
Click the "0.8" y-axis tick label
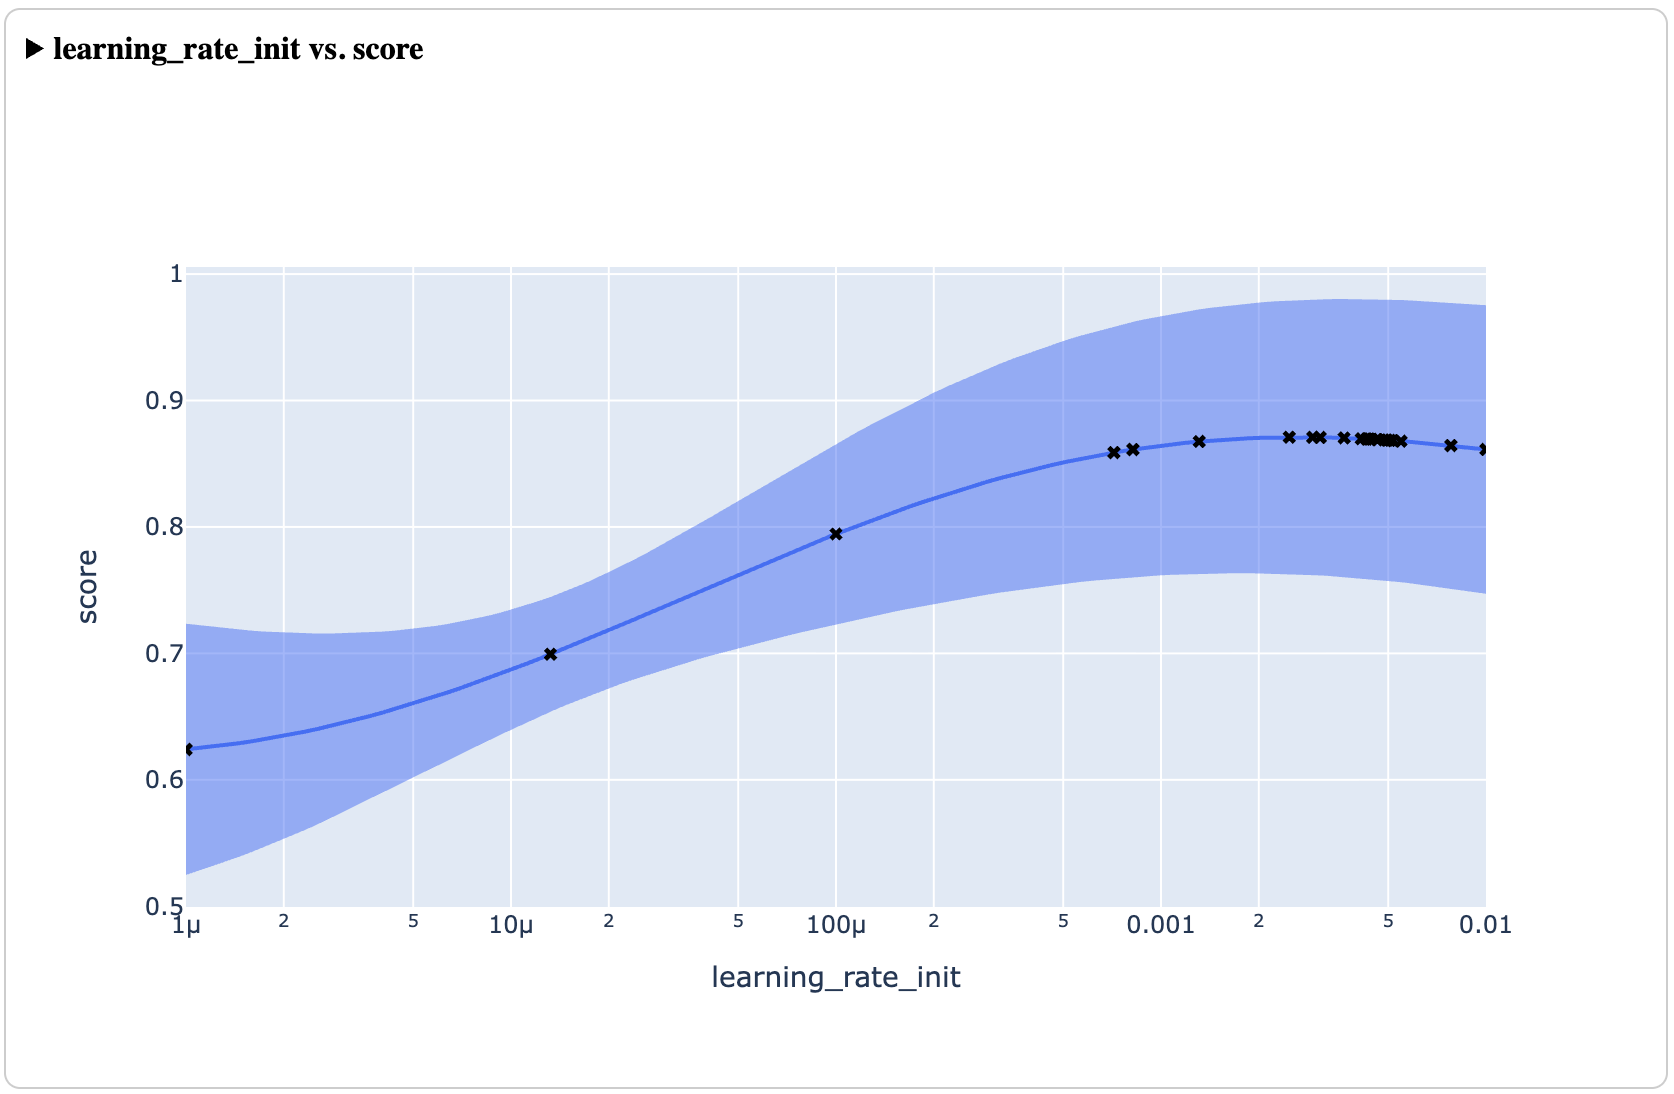(164, 527)
